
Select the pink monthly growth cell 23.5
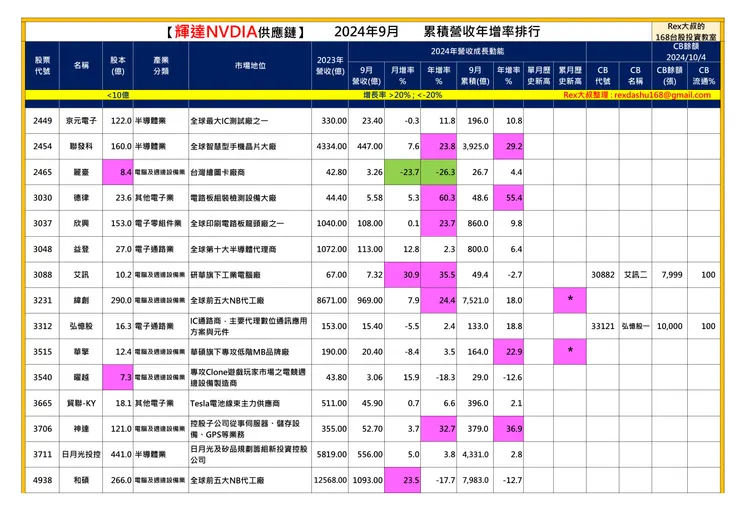click(x=403, y=480)
